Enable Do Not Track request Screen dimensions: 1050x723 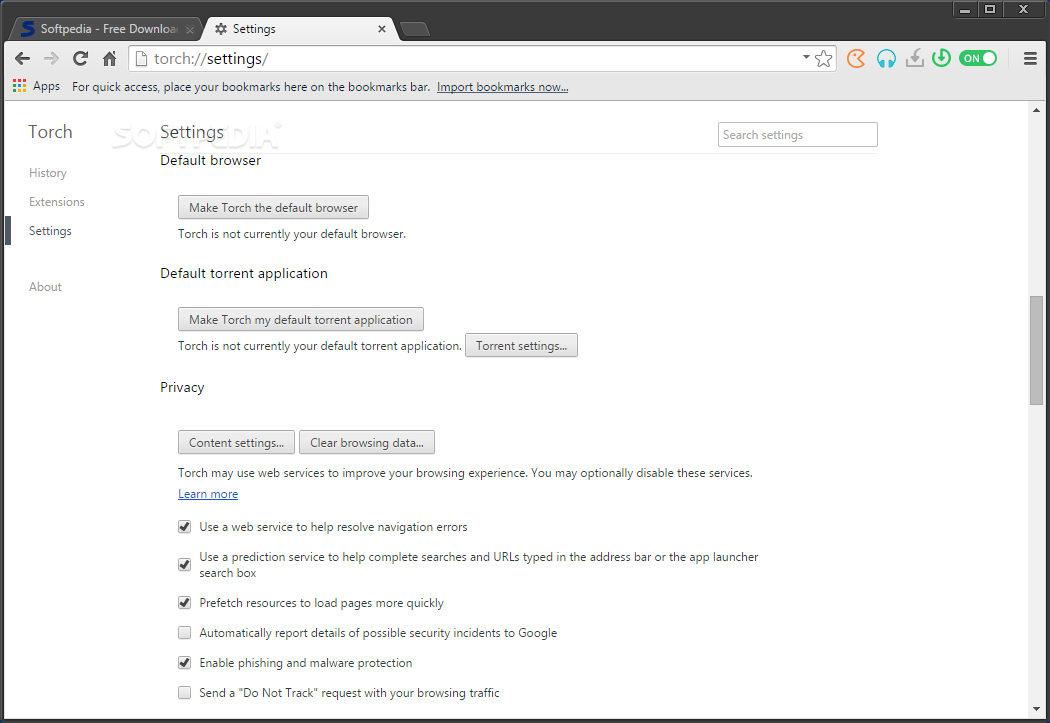pos(184,693)
